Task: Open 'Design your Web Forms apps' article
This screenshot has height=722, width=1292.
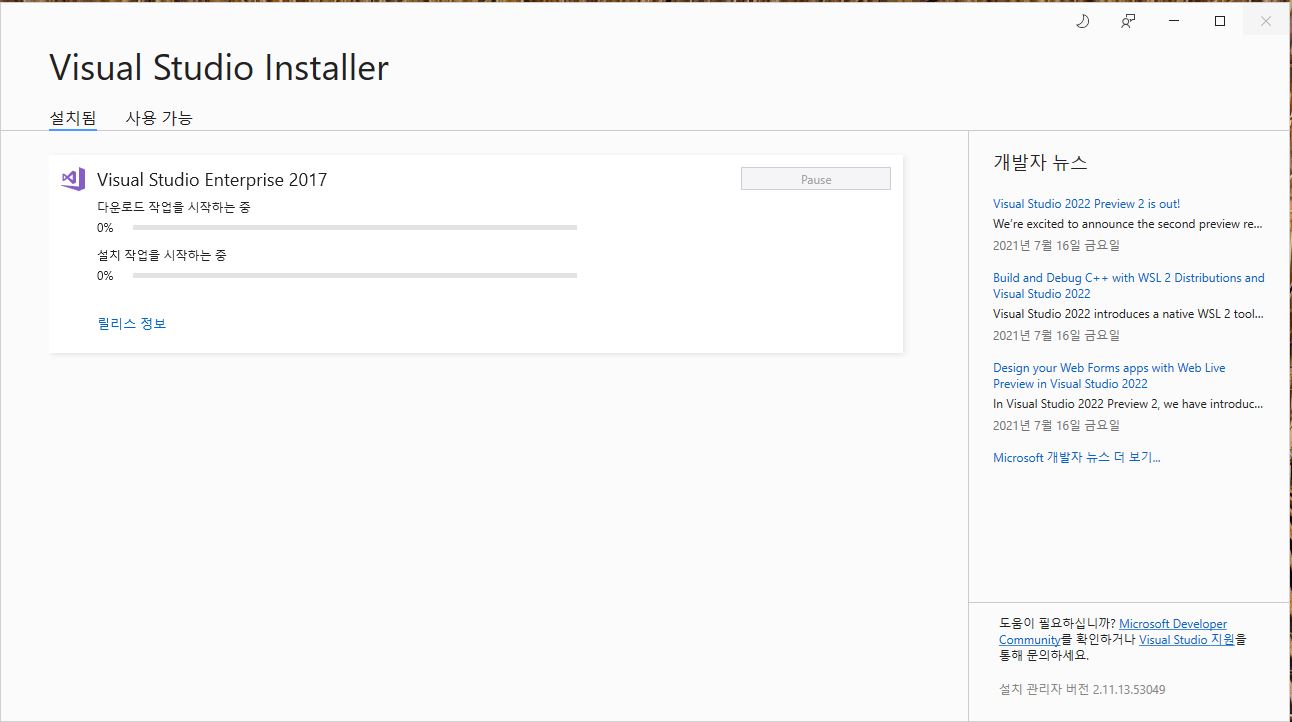Action: [x=1109, y=376]
